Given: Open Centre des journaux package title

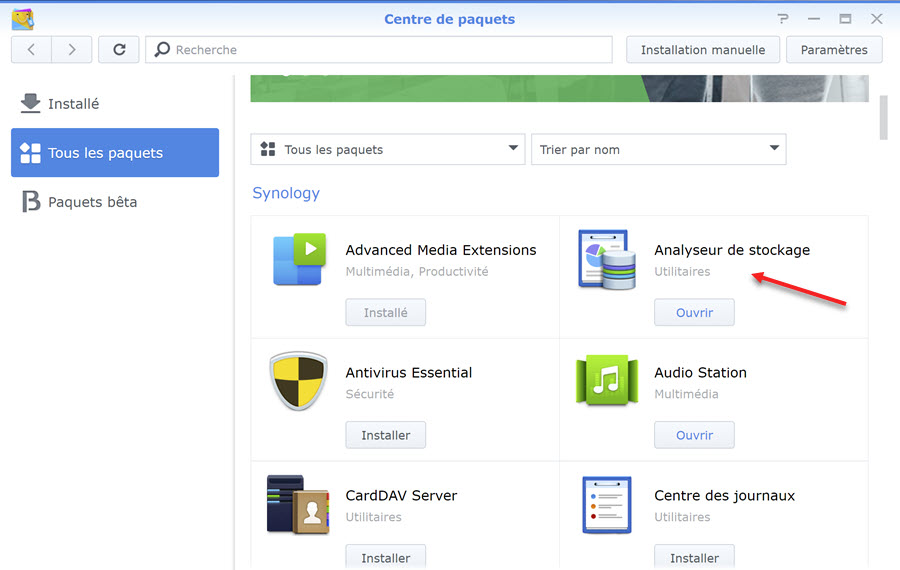Looking at the screenshot, I should 724,495.
